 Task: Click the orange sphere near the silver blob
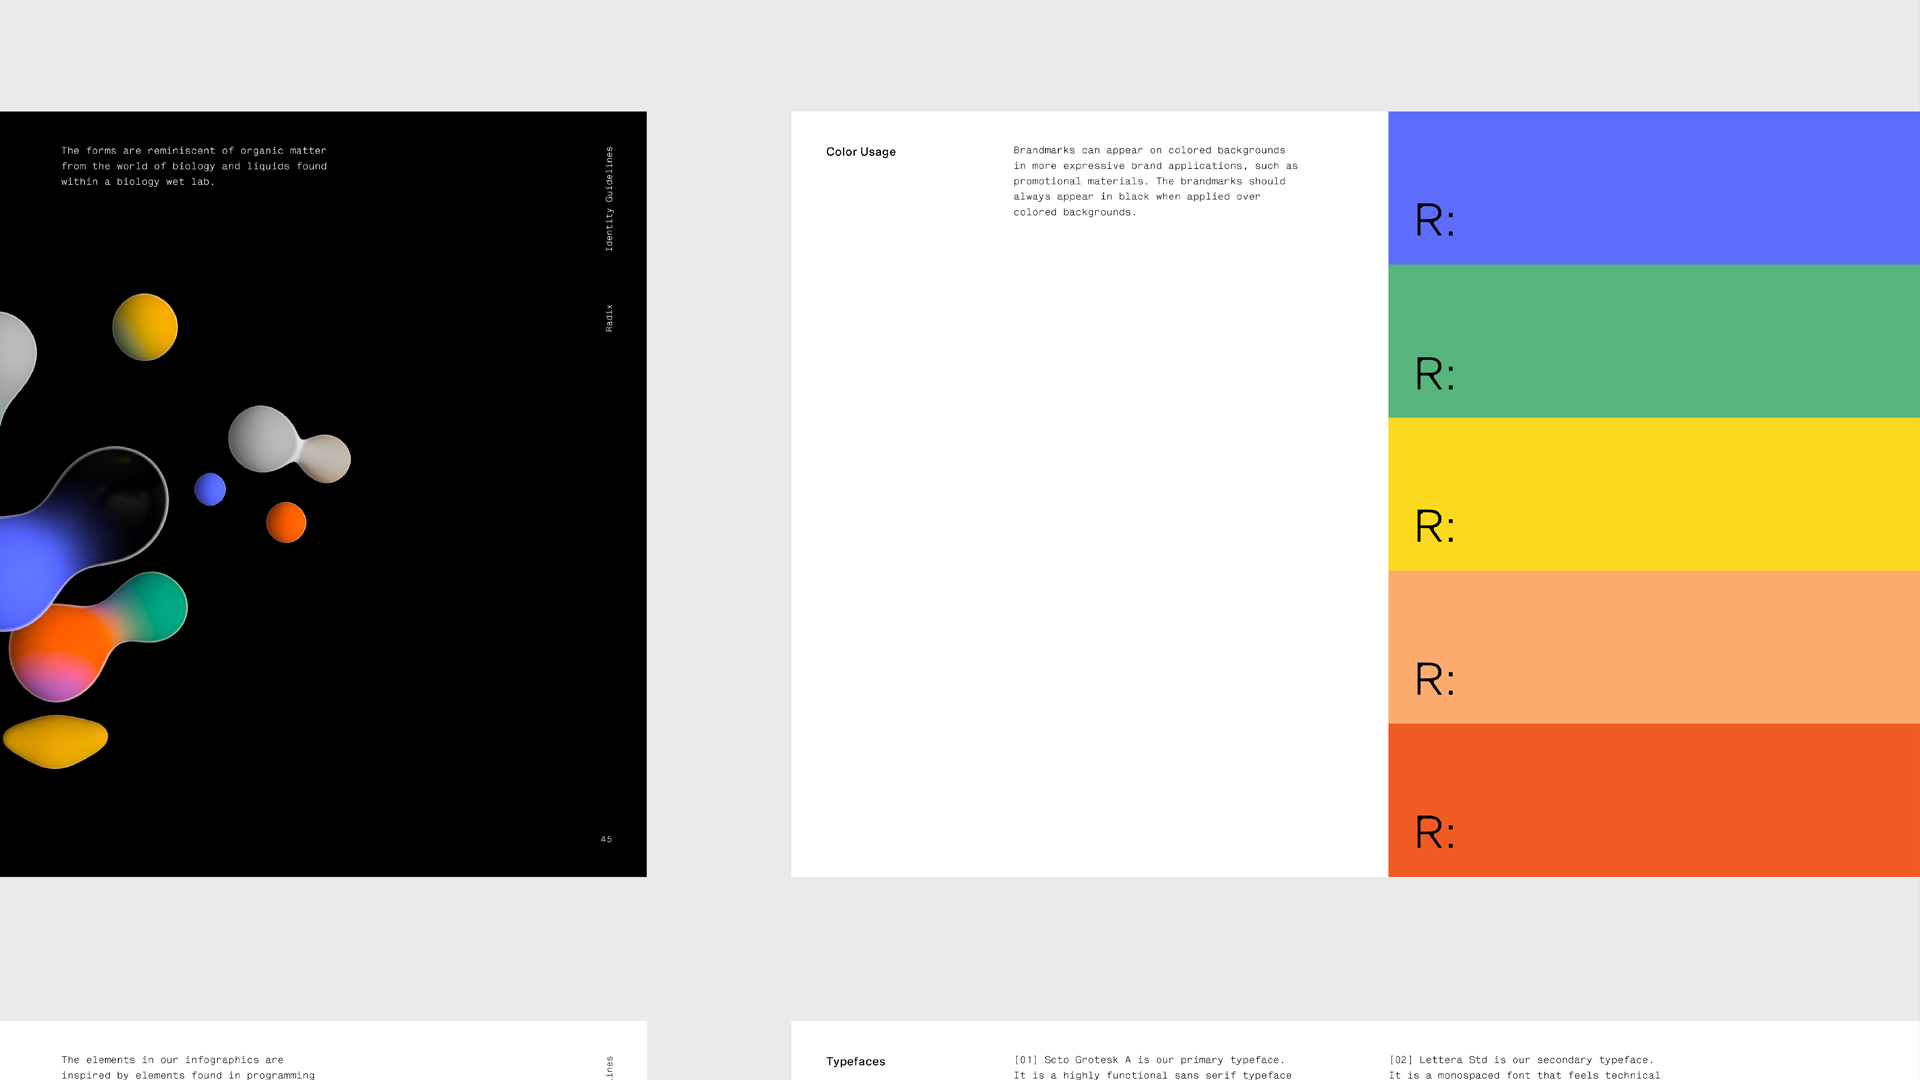click(x=286, y=521)
